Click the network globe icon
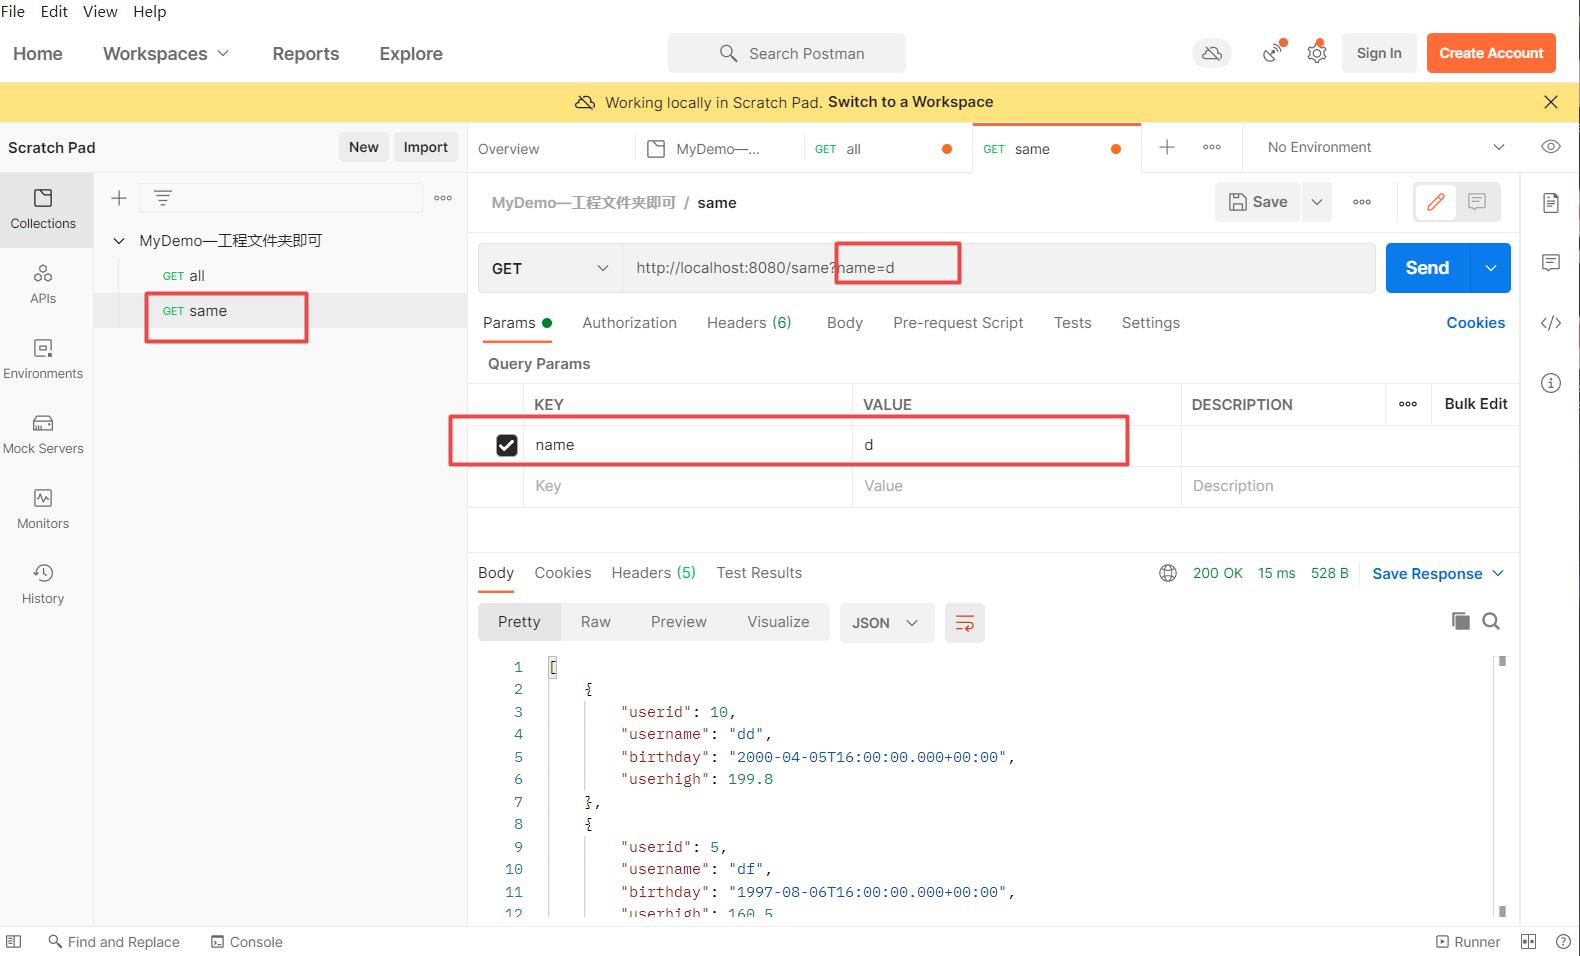This screenshot has height=956, width=1580. (x=1168, y=573)
